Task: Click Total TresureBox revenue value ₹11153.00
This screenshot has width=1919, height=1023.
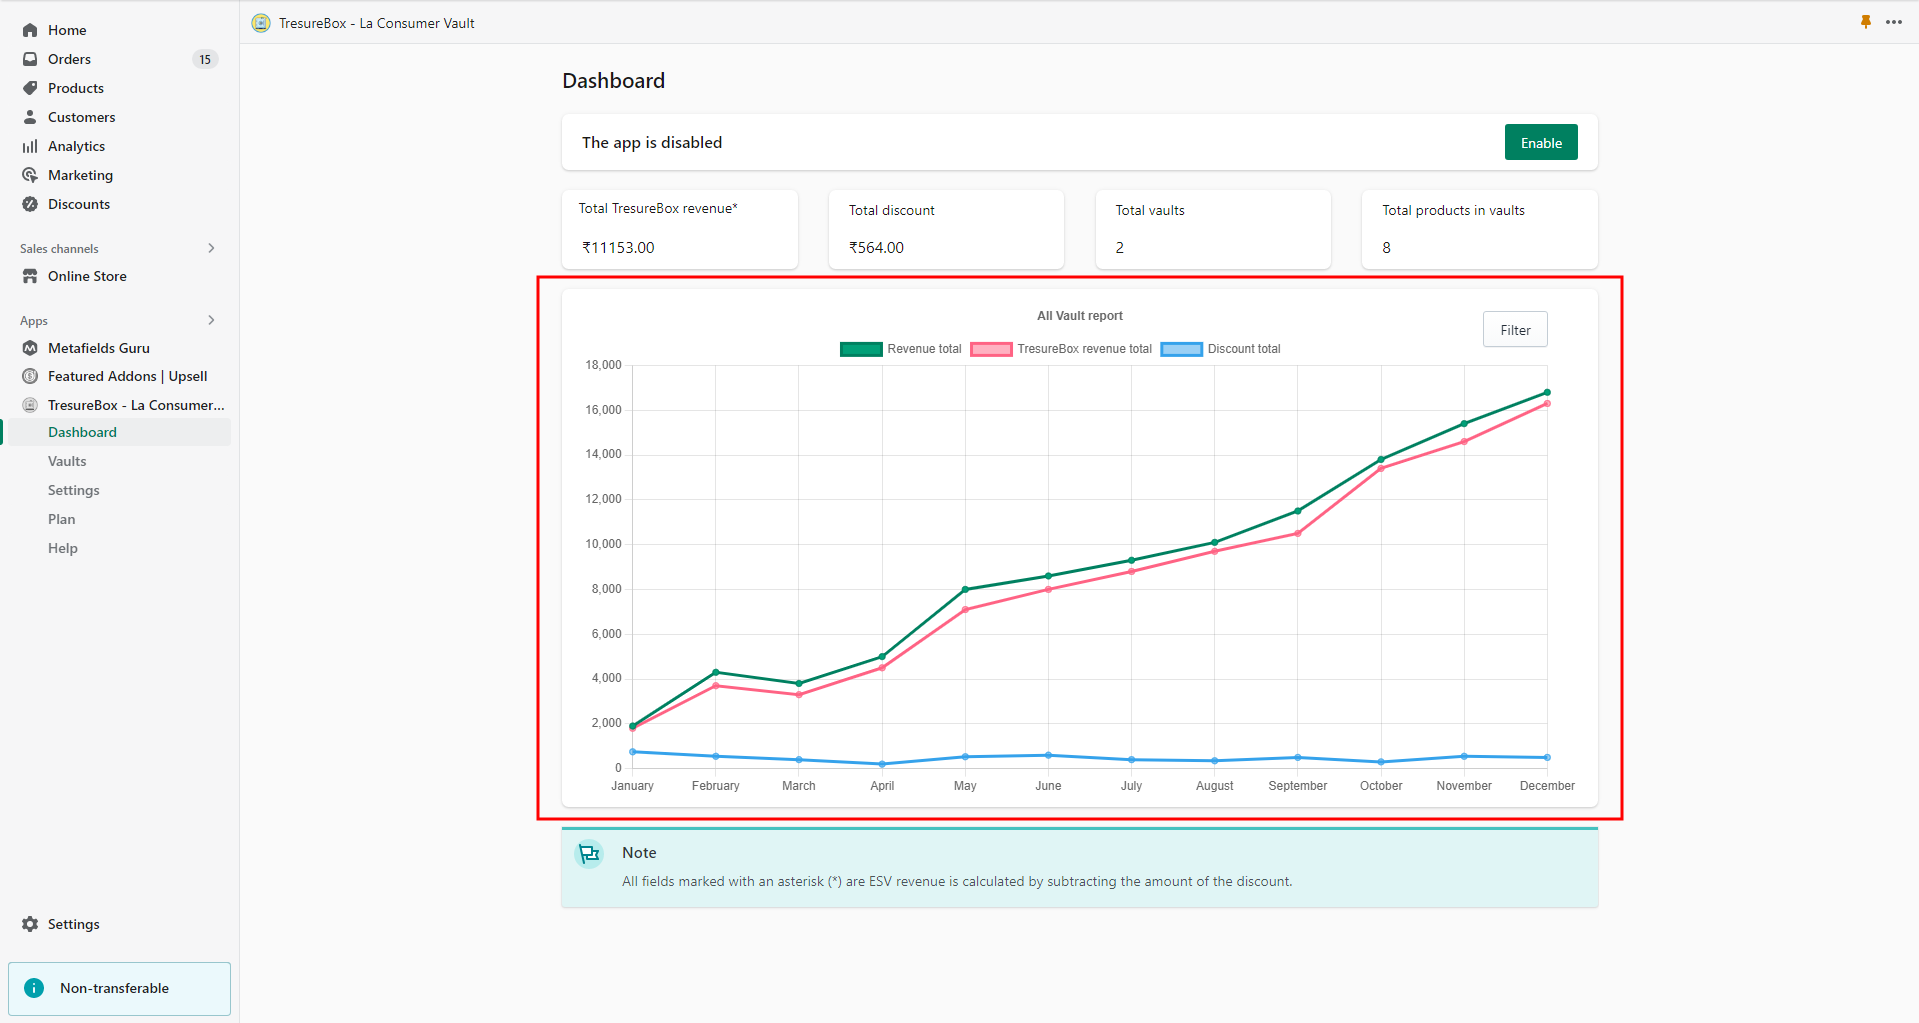Action: (618, 248)
